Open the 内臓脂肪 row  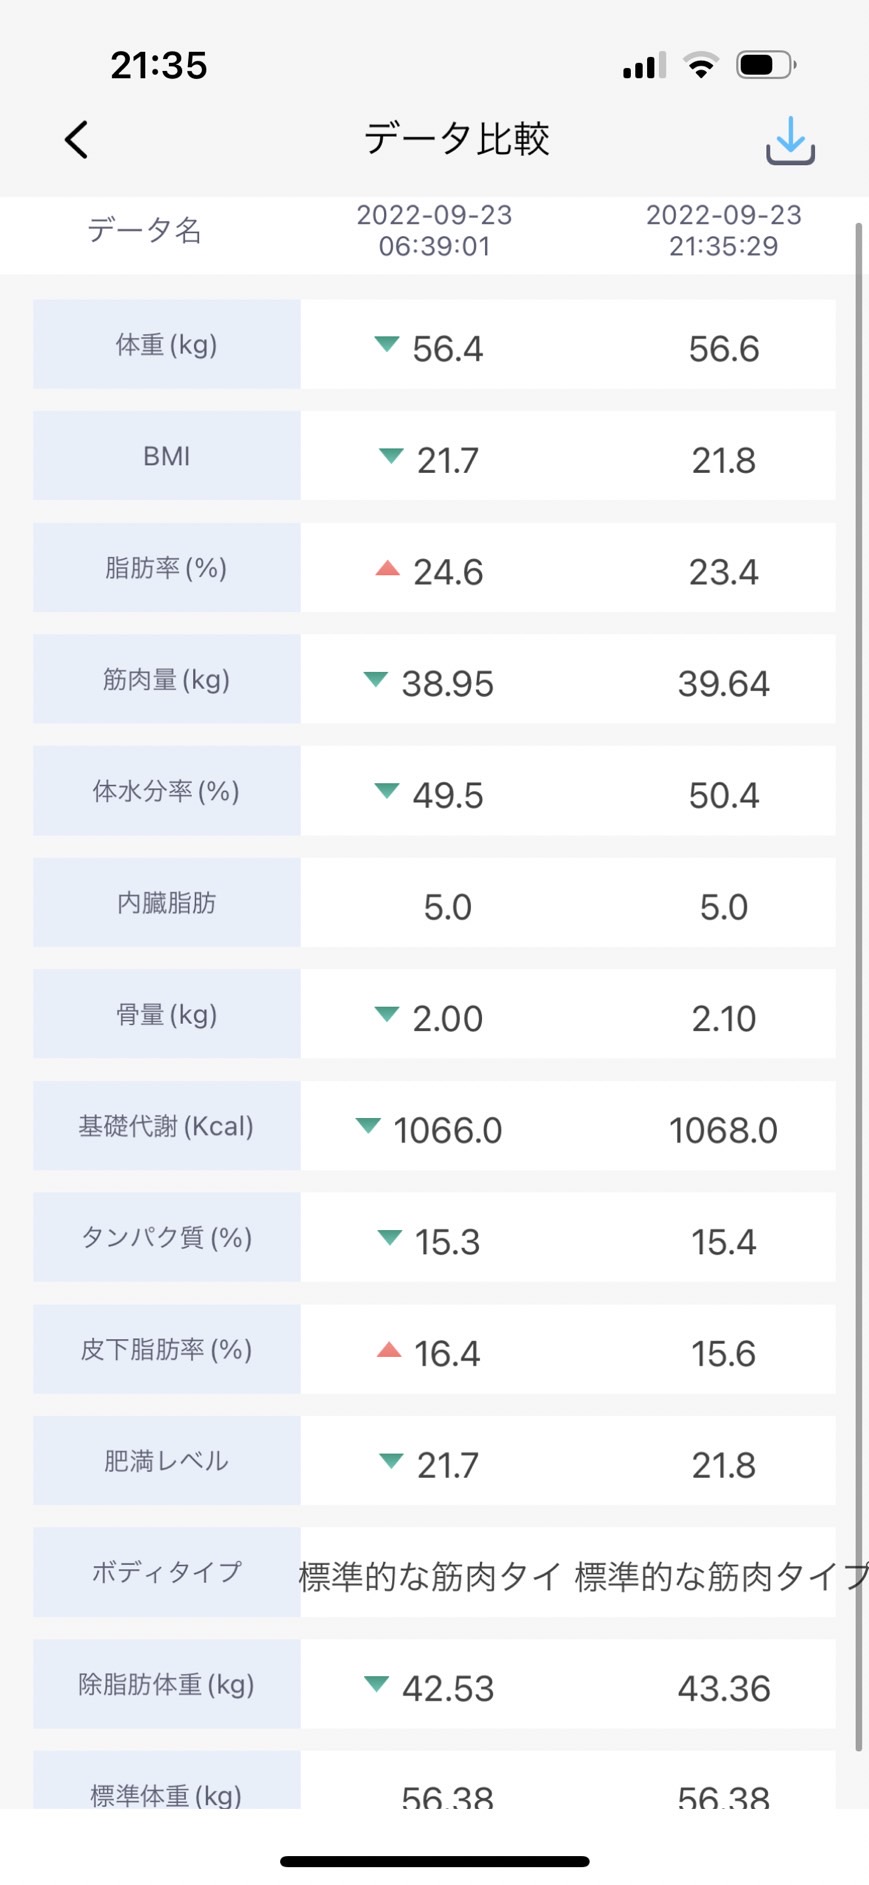tap(434, 903)
